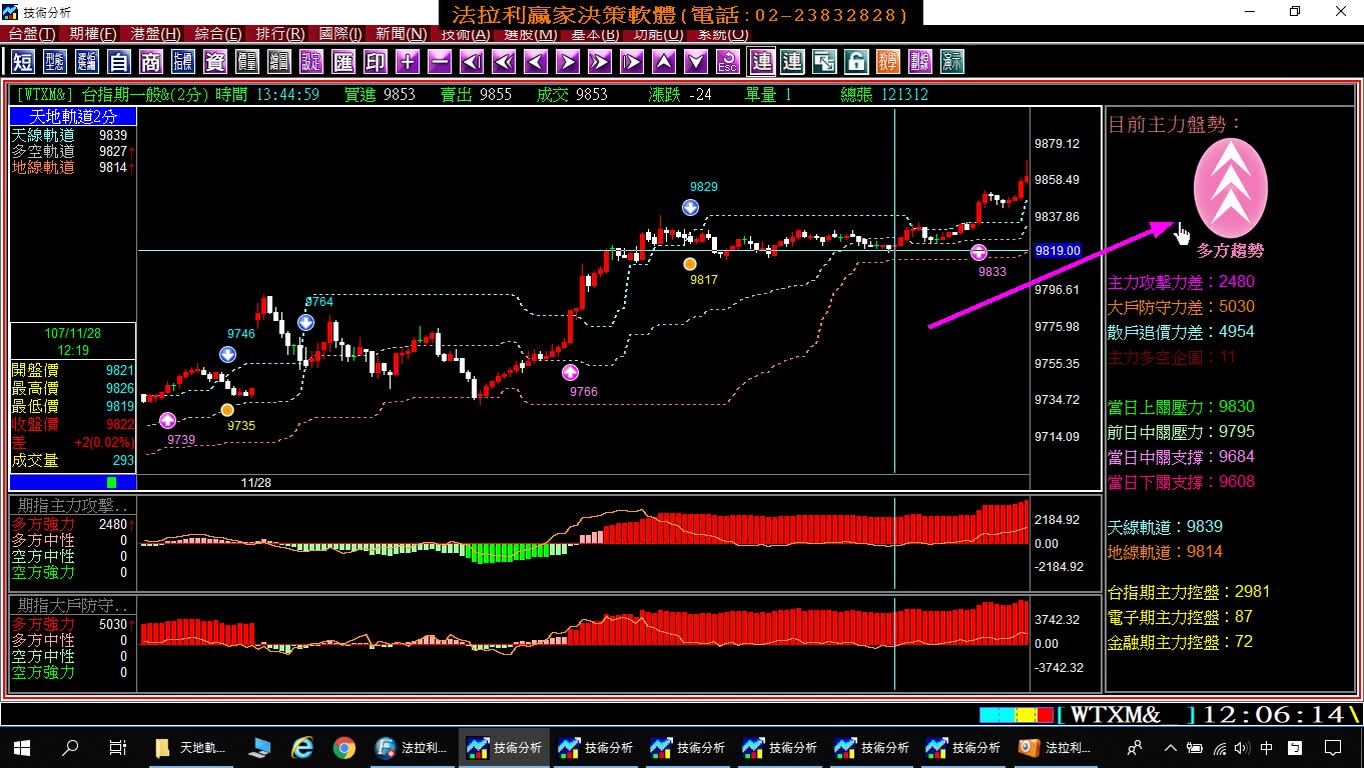
Task: Click the plus zoom-in toolbar icon
Action: 408,62
